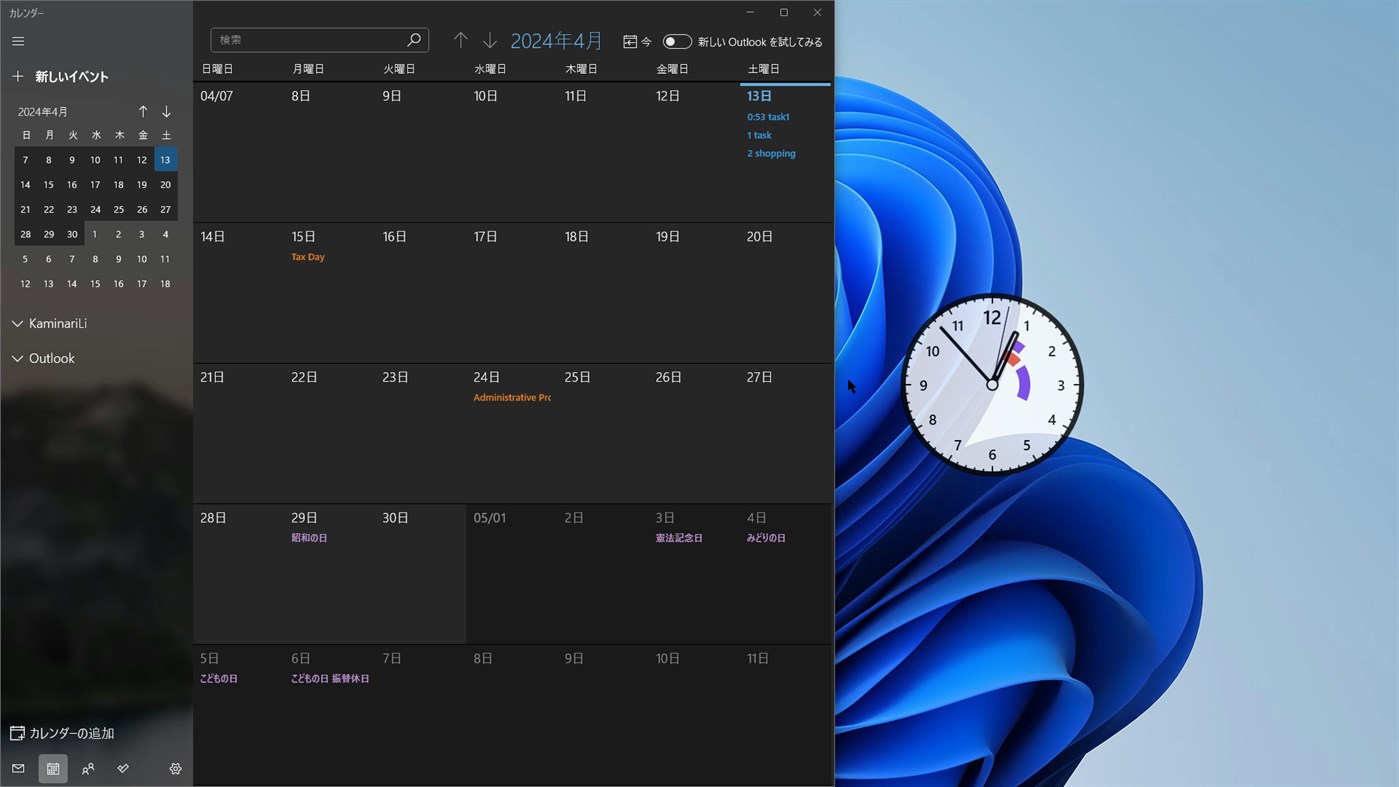Collapse the KaminariLi calendar group
Screen dimensions: 1399x787
click(x=17, y=323)
